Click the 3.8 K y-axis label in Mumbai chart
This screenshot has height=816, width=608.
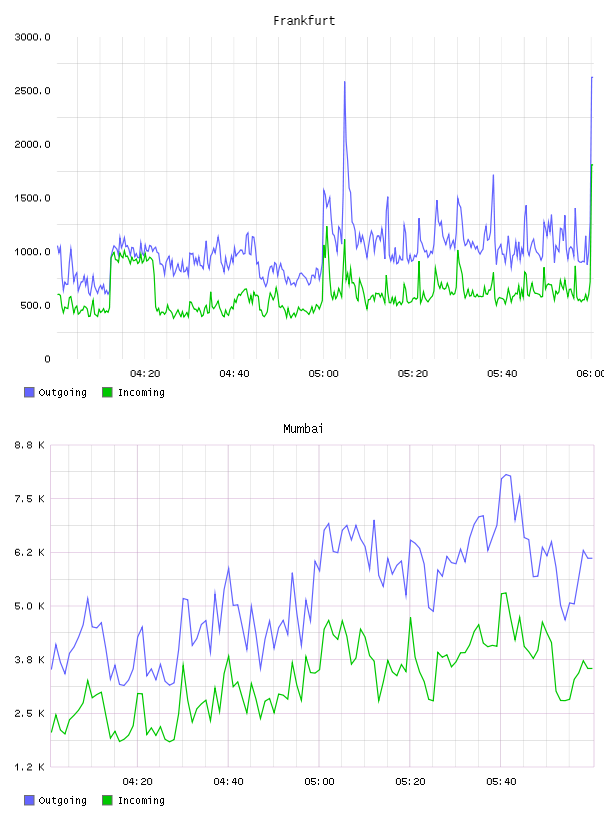(29, 660)
